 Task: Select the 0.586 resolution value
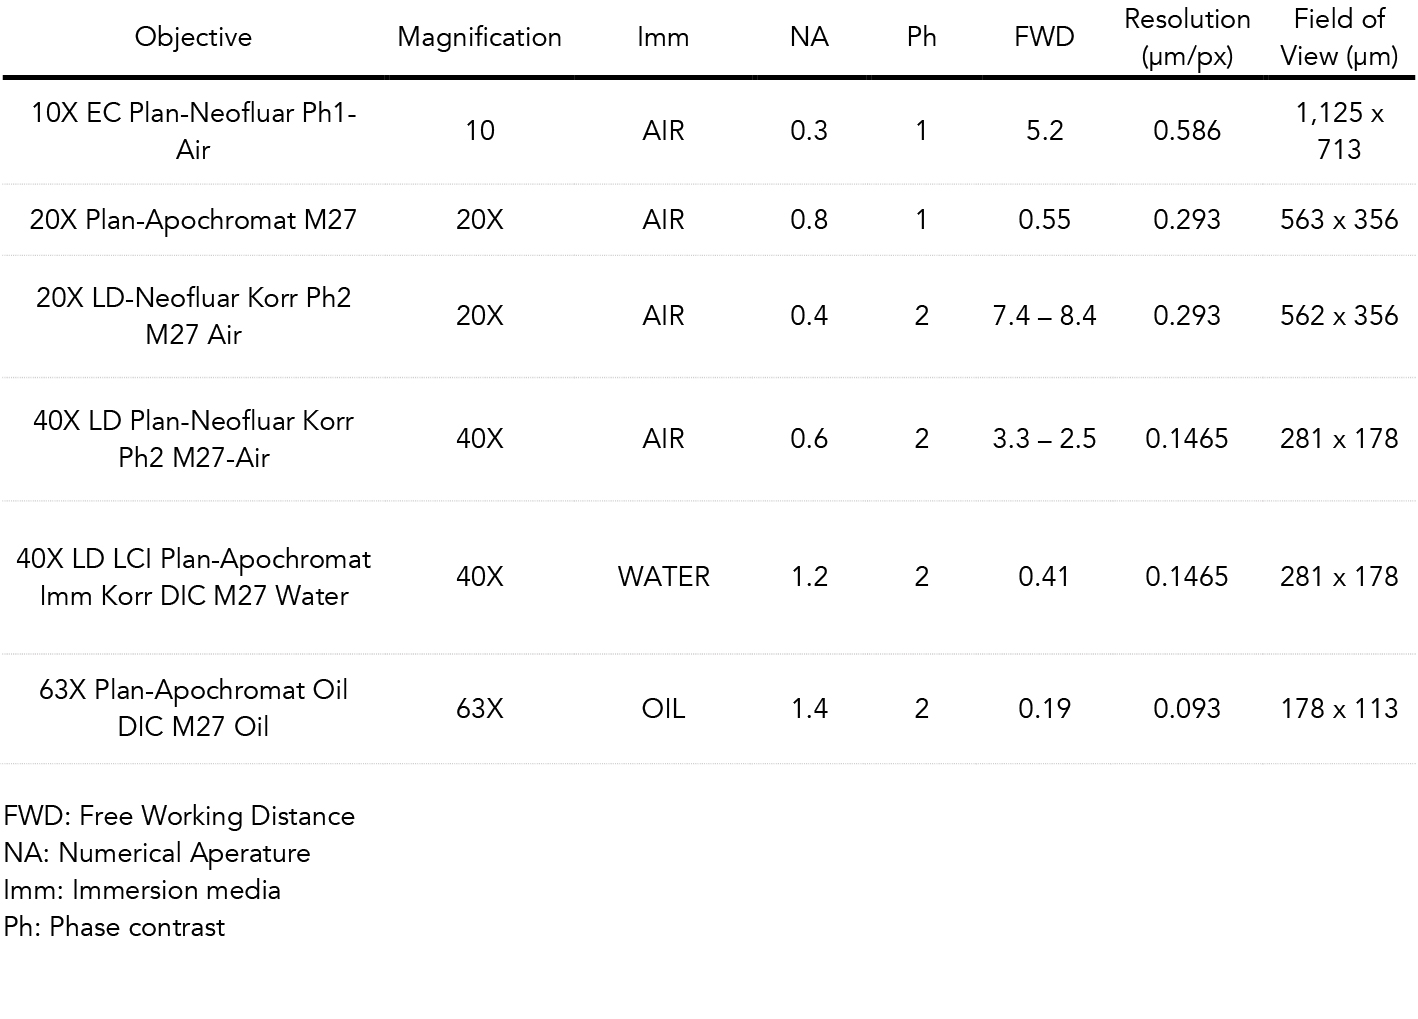point(1187,131)
